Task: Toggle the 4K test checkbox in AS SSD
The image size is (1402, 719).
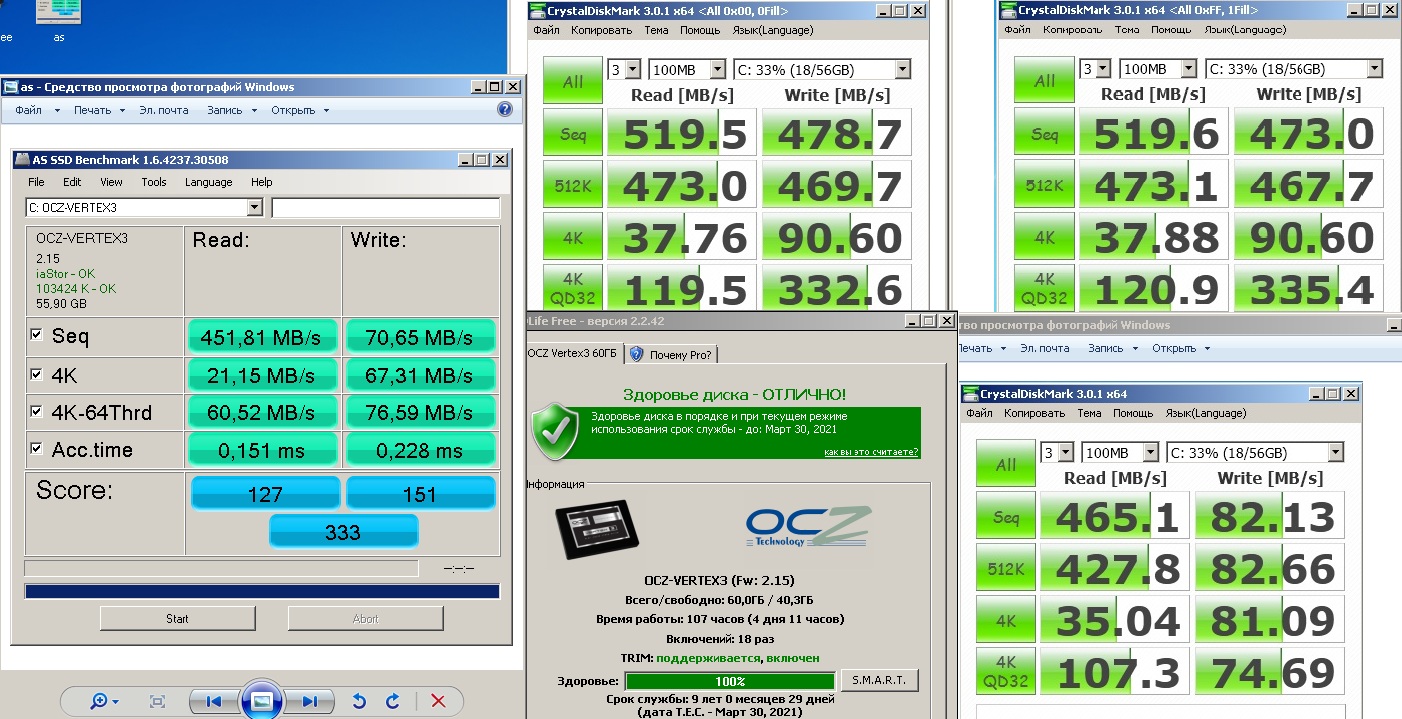Action: pos(36,374)
